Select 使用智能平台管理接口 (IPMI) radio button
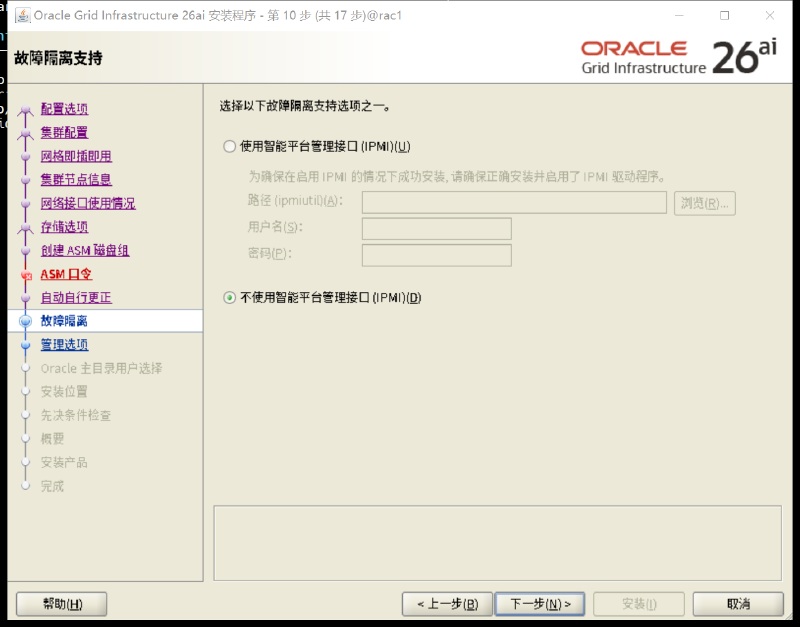 230,147
